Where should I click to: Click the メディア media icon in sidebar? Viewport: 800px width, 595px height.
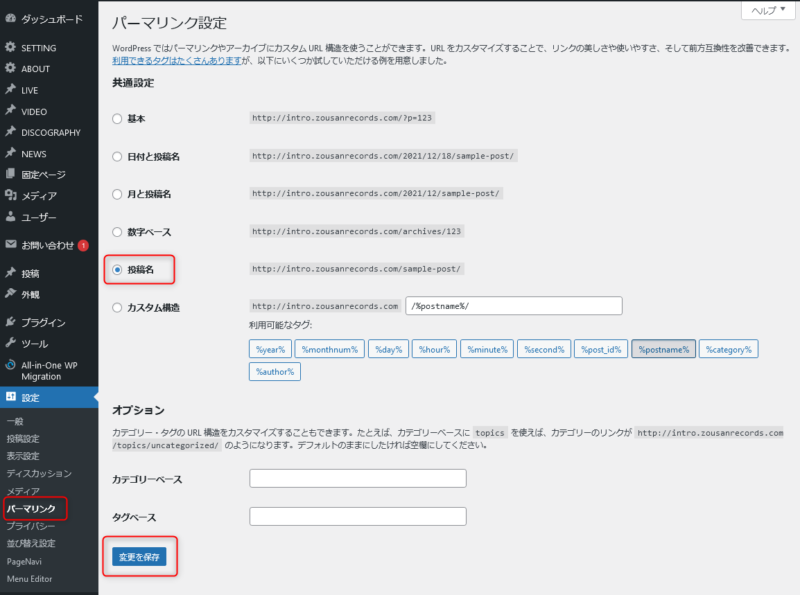click(10, 196)
